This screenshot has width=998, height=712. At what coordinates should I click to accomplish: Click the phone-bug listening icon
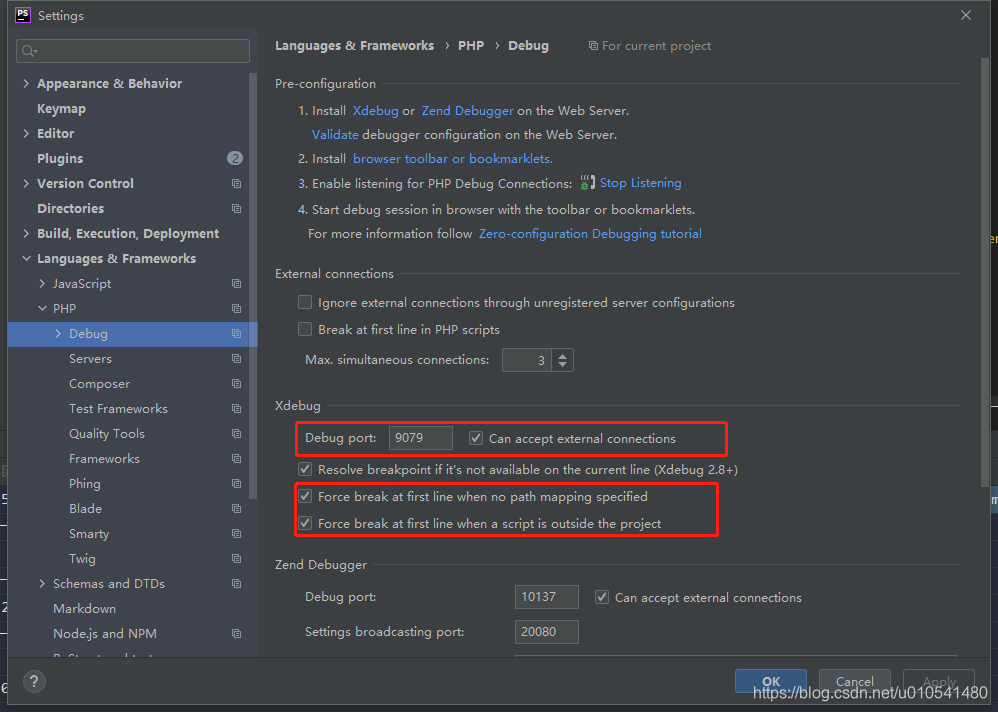coord(587,183)
